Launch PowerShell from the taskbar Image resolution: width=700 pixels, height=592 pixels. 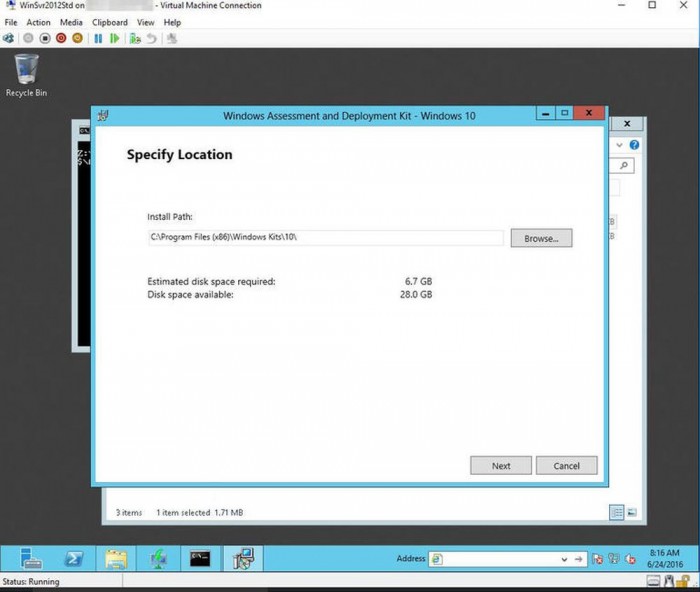(x=74, y=559)
